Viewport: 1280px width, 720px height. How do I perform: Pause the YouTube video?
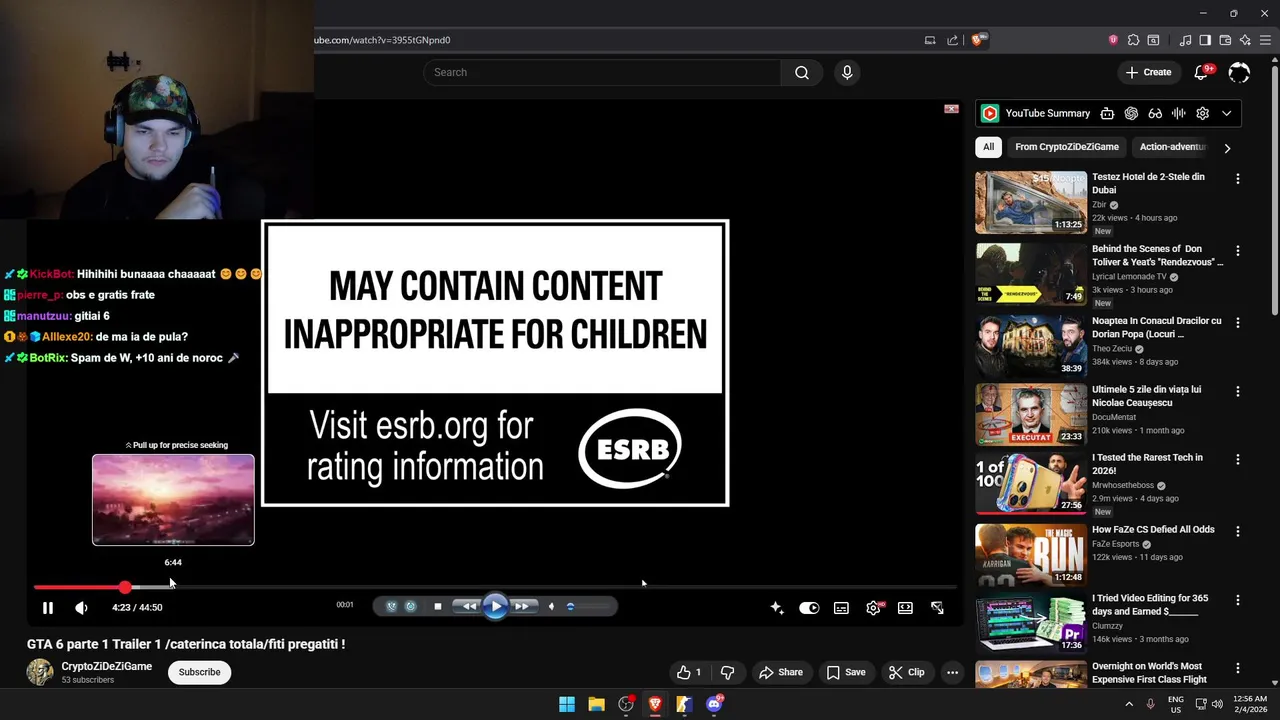coord(47,607)
